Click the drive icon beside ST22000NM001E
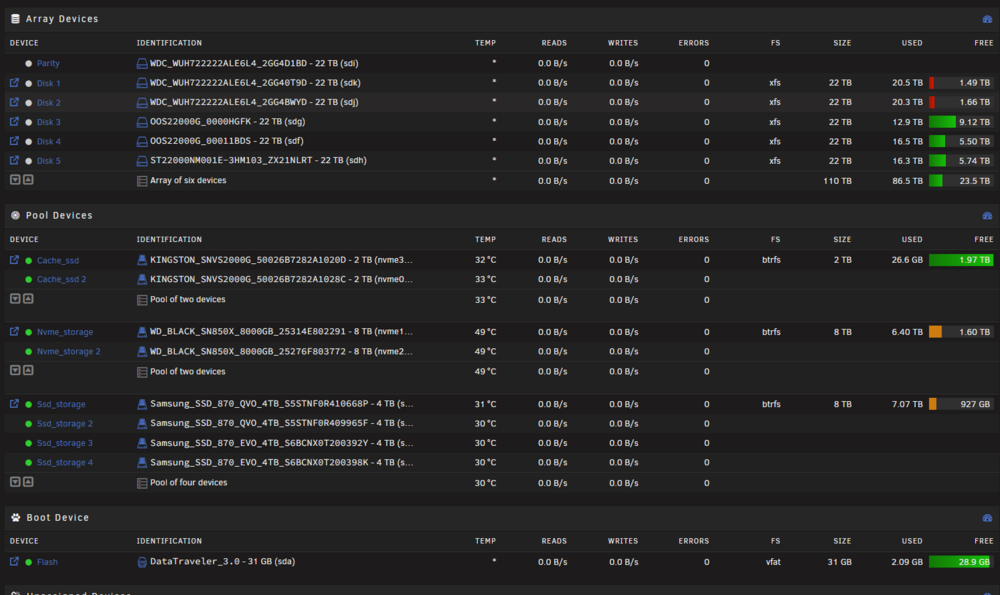1000x595 pixels. click(142, 161)
